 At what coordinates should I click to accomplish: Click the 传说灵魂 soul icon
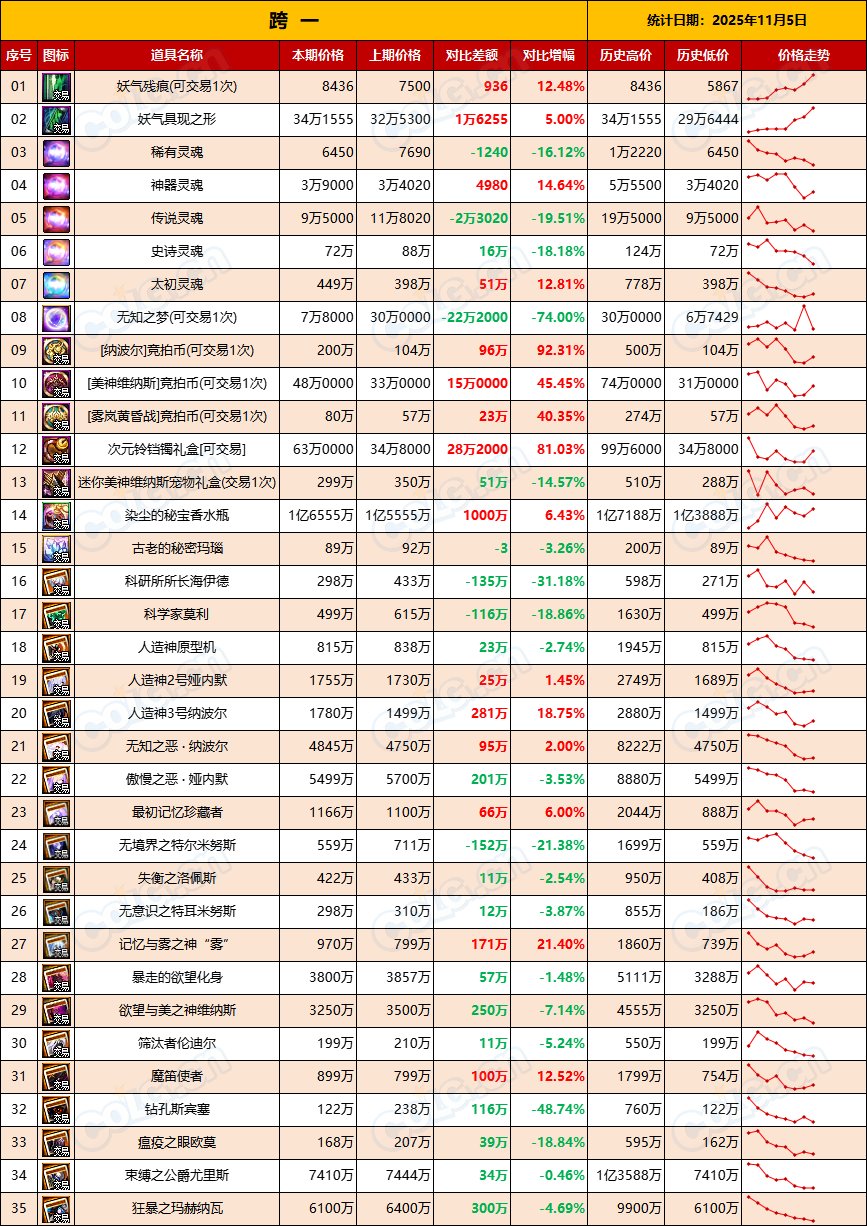57,221
